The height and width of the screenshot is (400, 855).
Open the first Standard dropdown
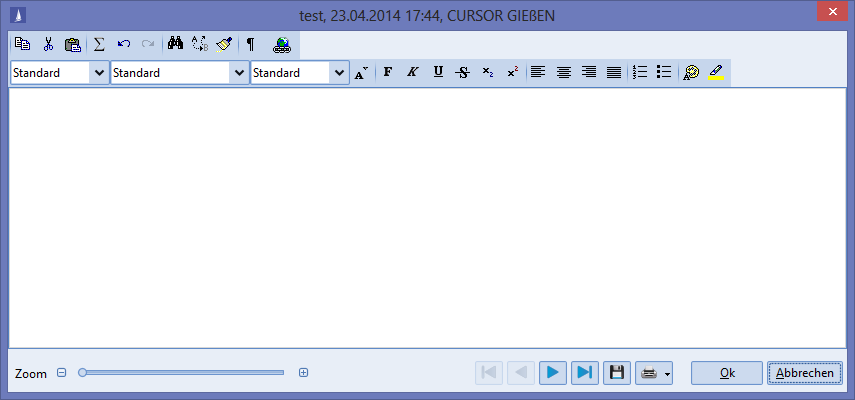98,73
